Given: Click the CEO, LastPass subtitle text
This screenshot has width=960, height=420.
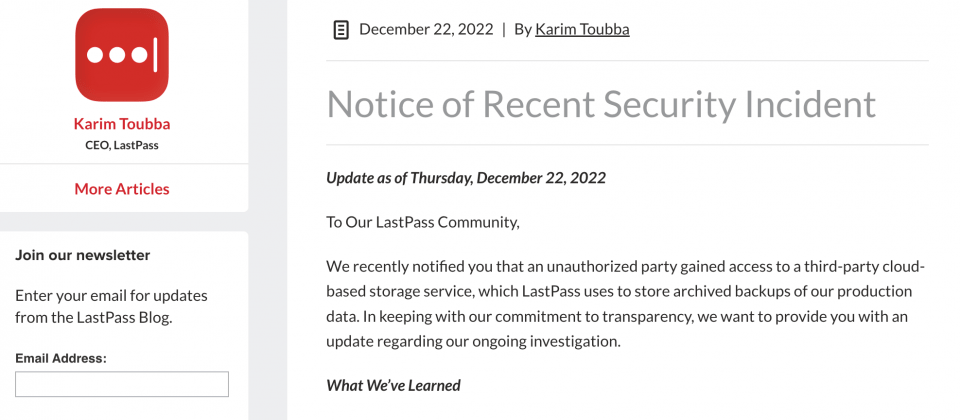Looking at the screenshot, I should coord(122,146).
